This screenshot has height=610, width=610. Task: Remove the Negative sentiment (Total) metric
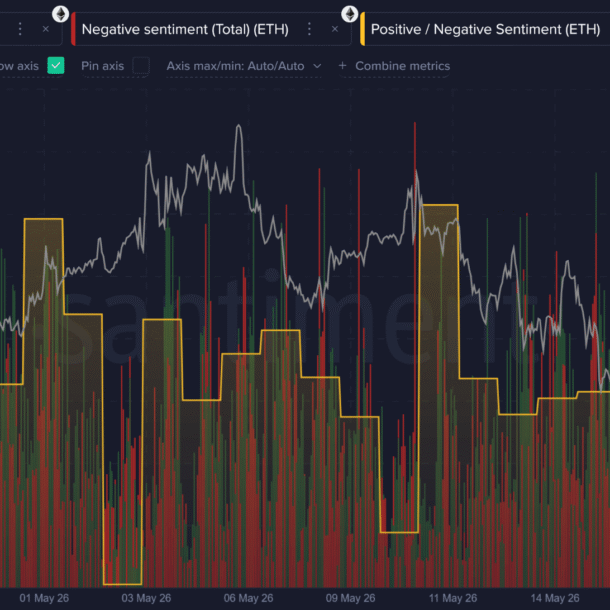point(335,29)
